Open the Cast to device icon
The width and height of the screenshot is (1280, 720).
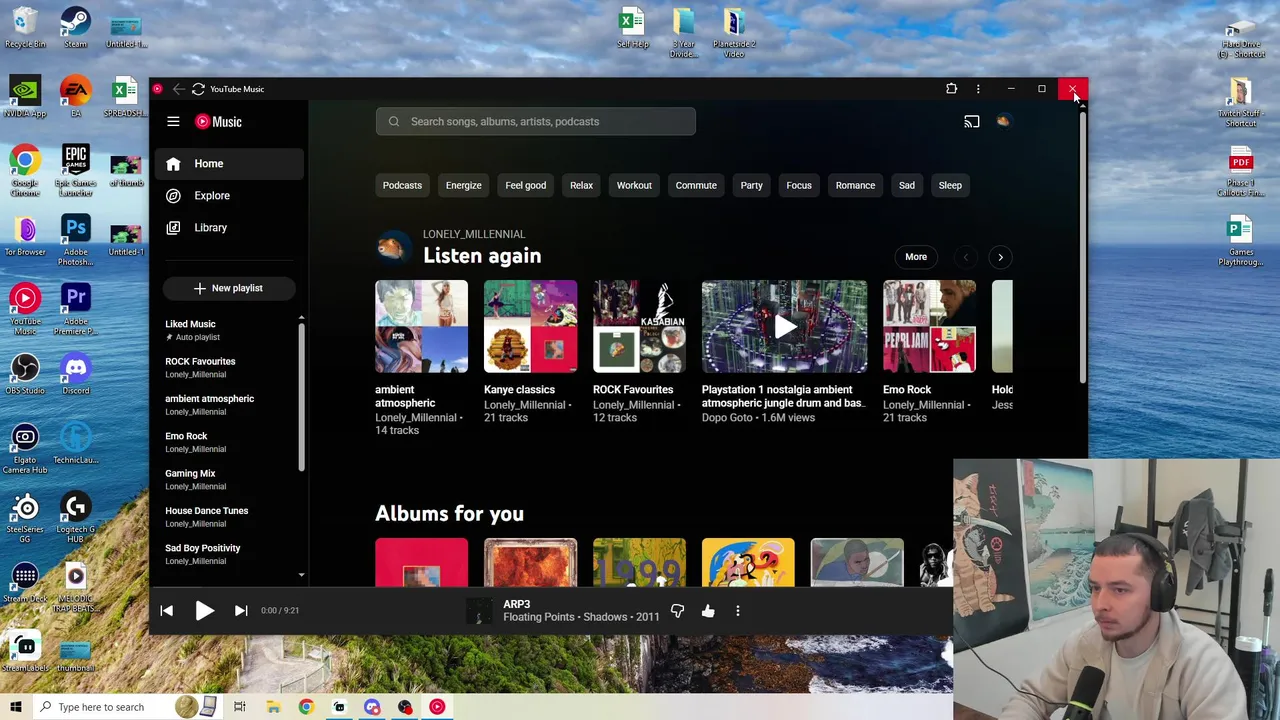coord(972,122)
